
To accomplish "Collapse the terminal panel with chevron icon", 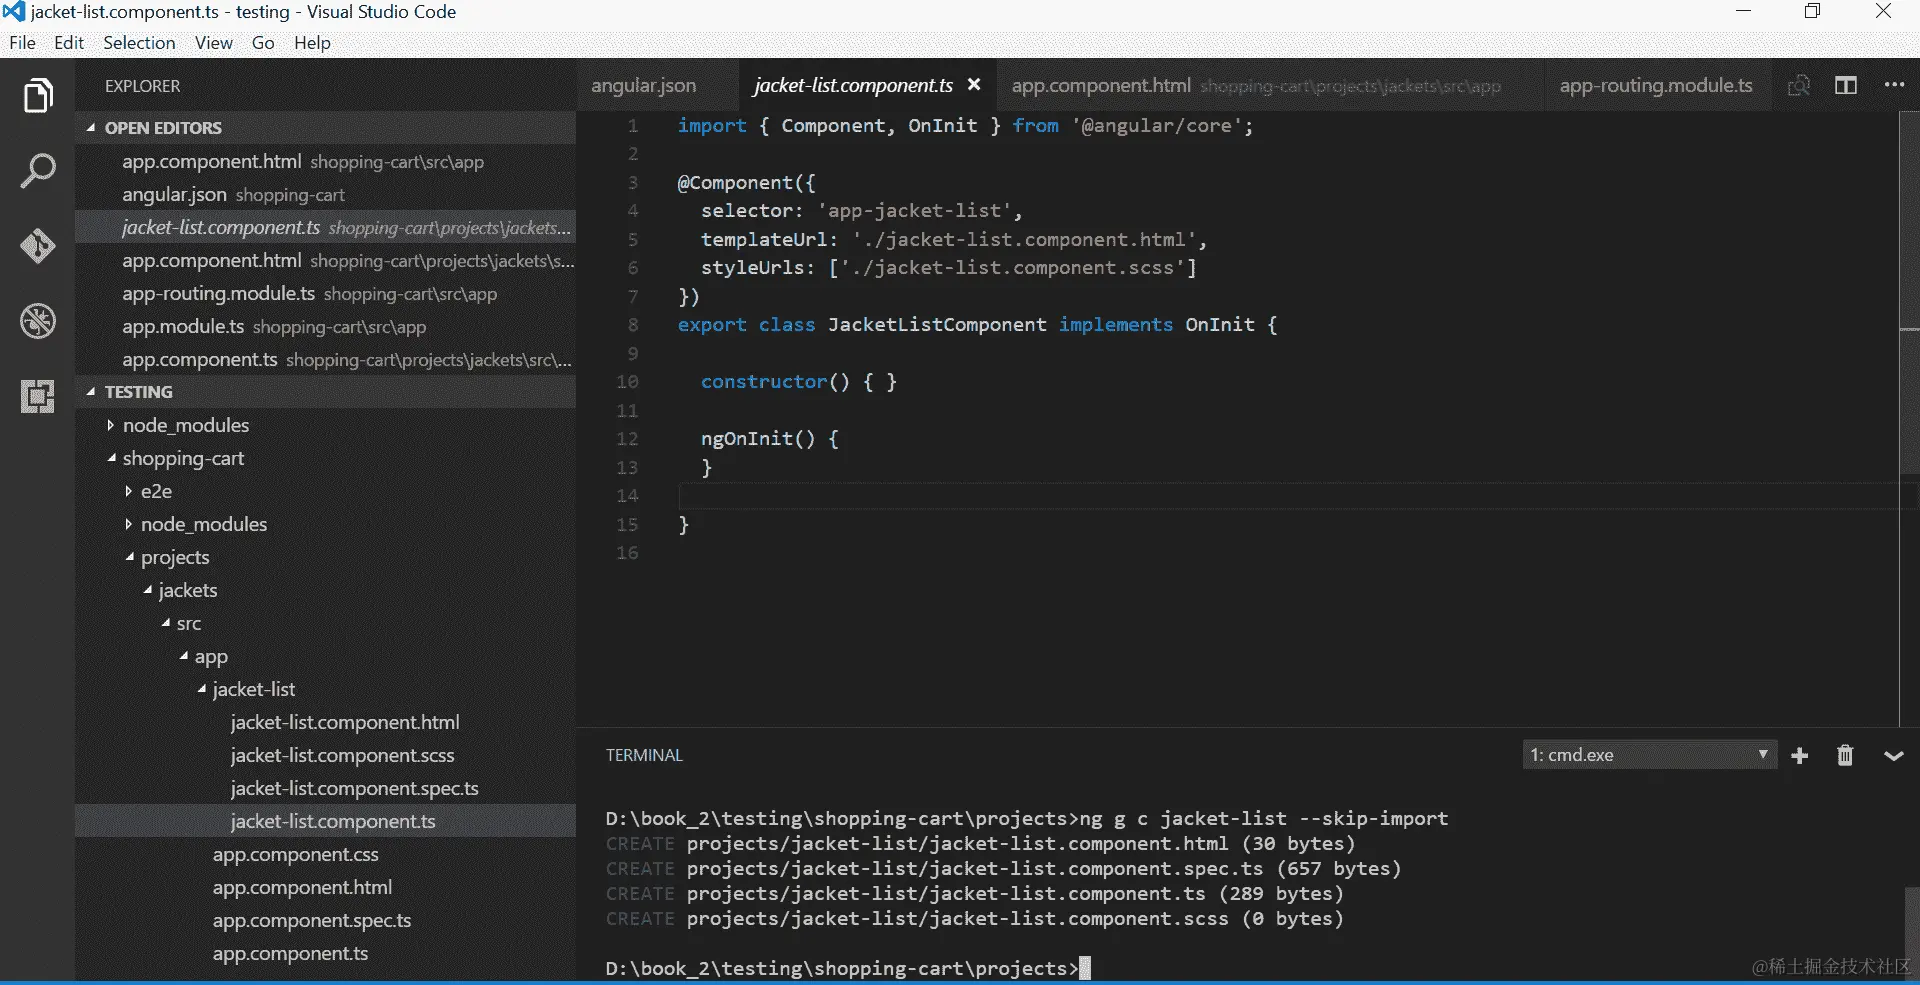I will (x=1893, y=756).
